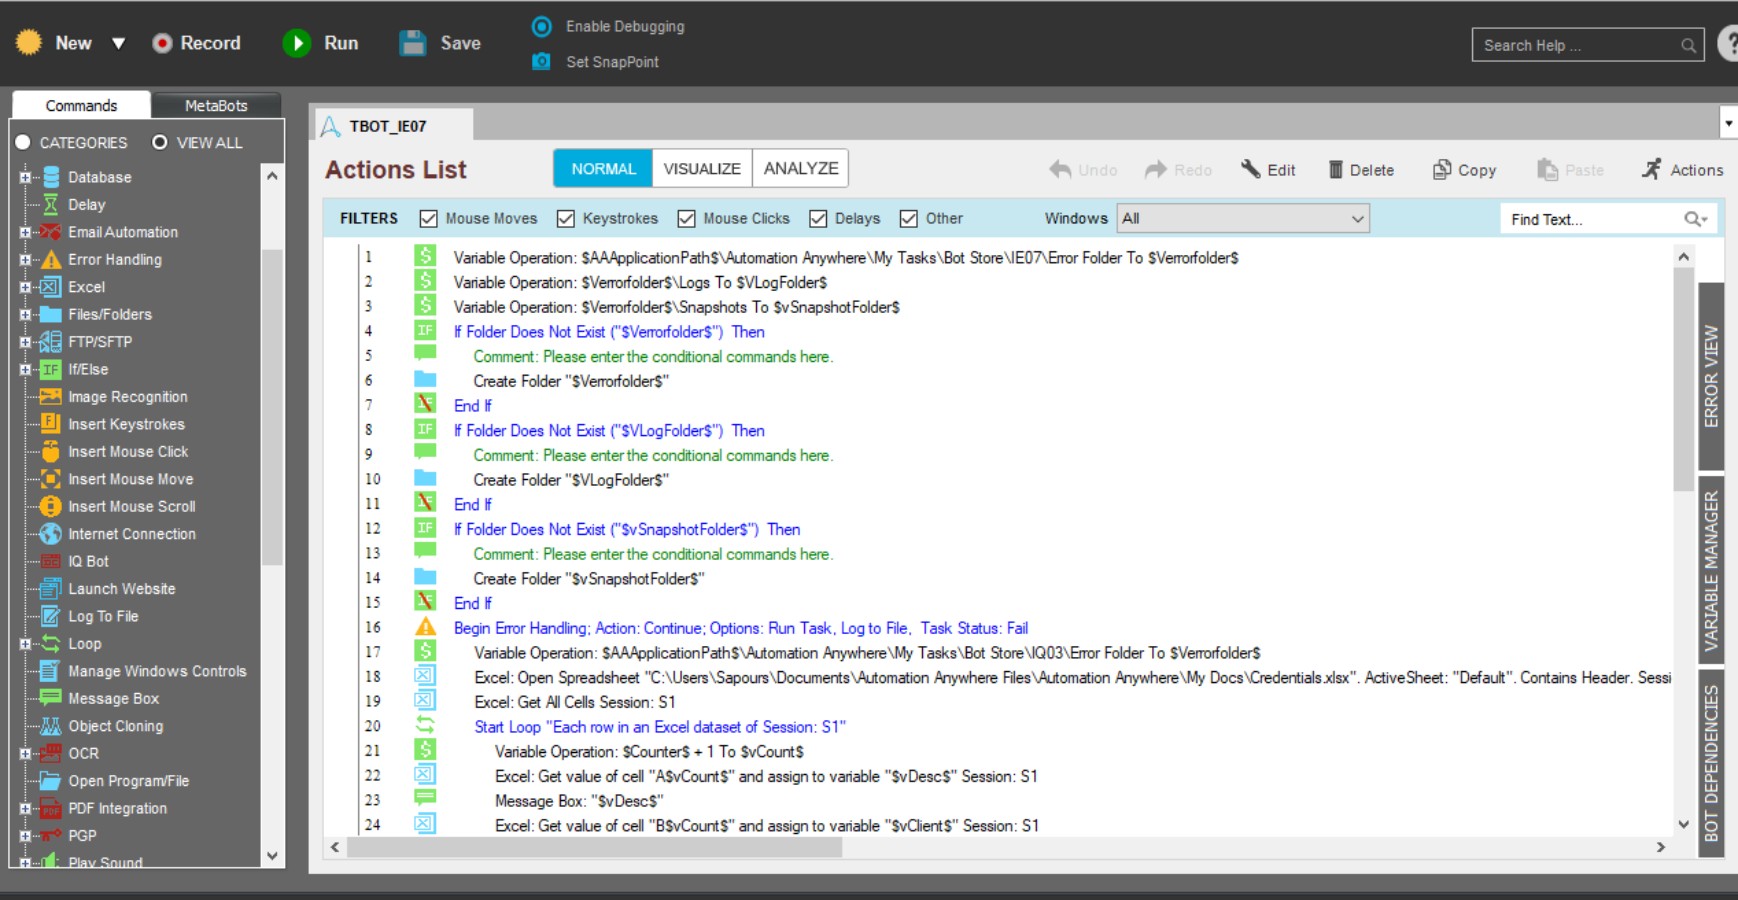Click the Delete trash icon

pyautogui.click(x=1335, y=169)
